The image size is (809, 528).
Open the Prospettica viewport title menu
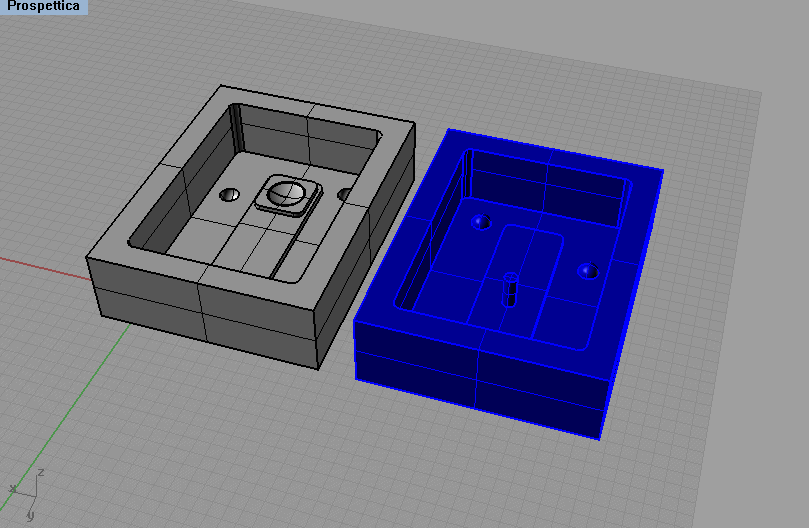pos(43,6)
